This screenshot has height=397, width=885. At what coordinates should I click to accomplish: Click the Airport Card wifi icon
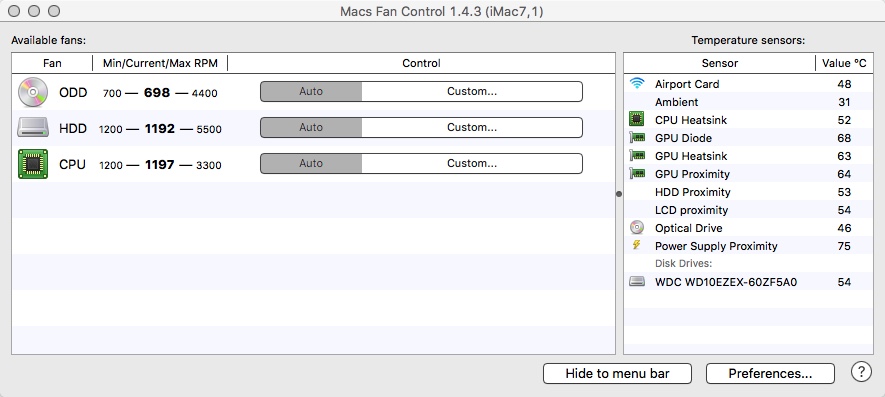click(637, 84)
